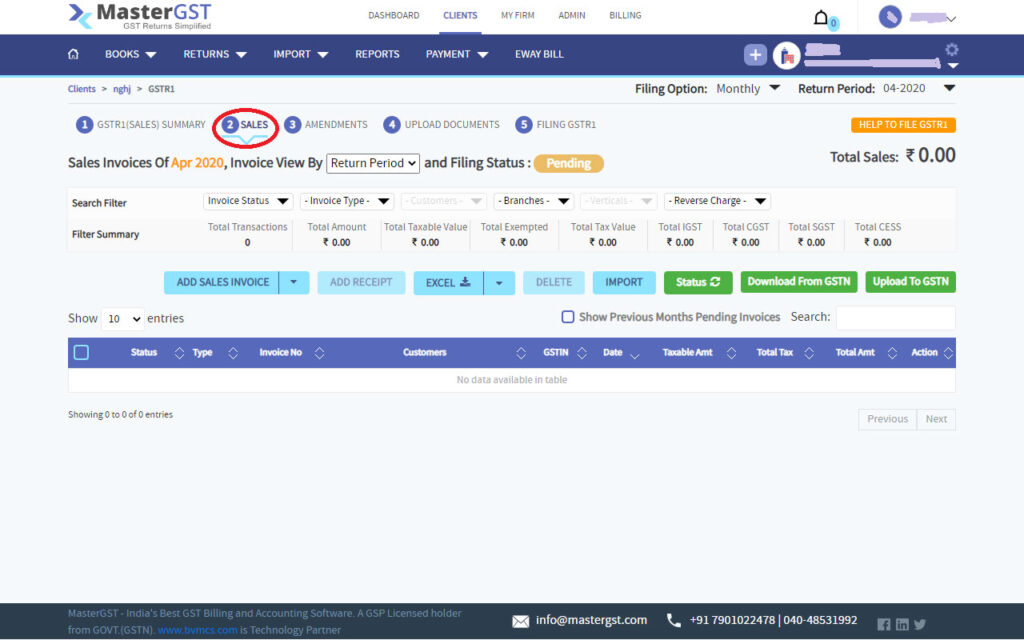Open the settings gear icon
This screenshot has width=1024, height=640.
951,50
